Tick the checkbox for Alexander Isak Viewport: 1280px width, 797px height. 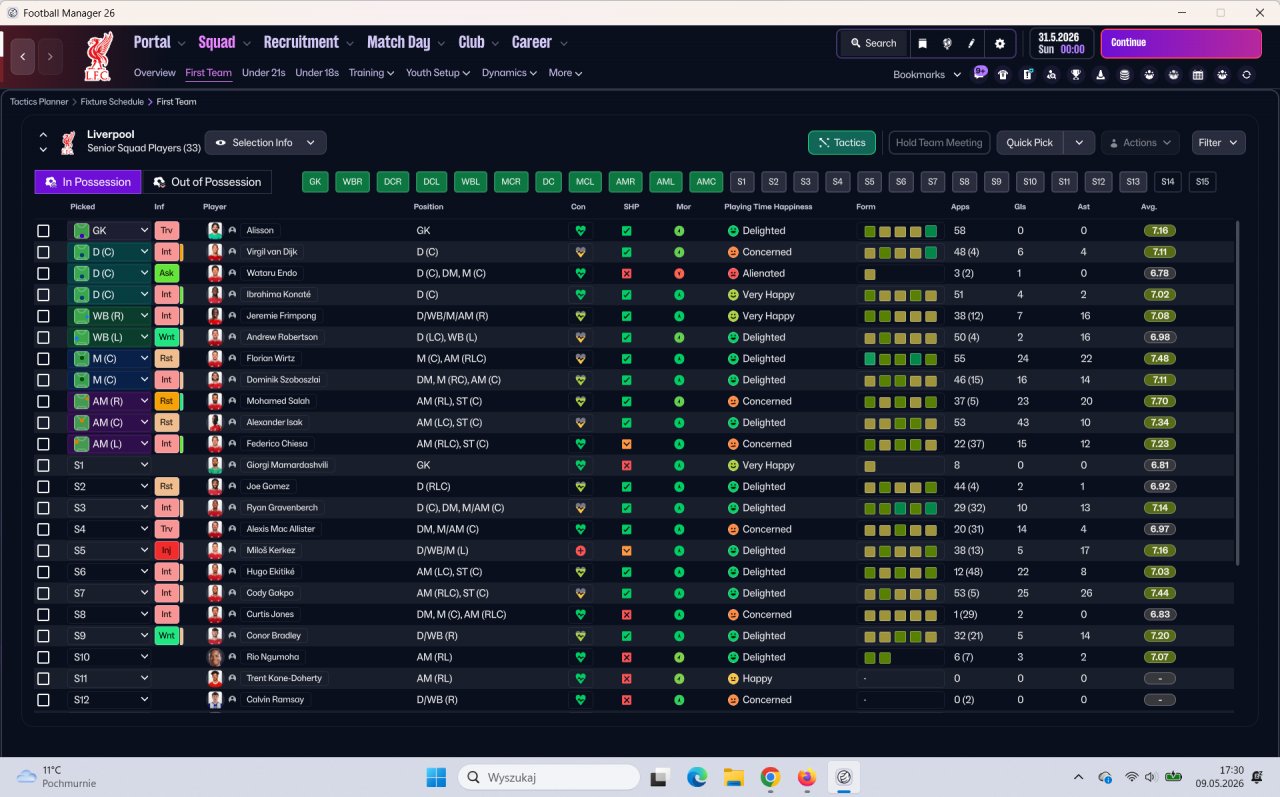[43, 423]
